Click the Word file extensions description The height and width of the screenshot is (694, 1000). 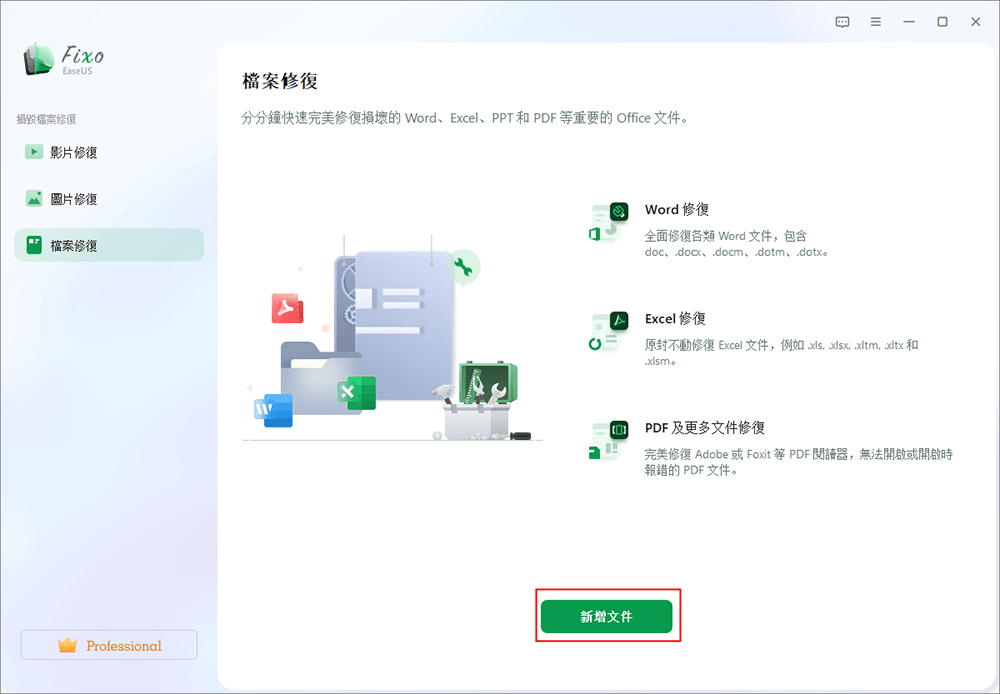click(x=736, y=244)
